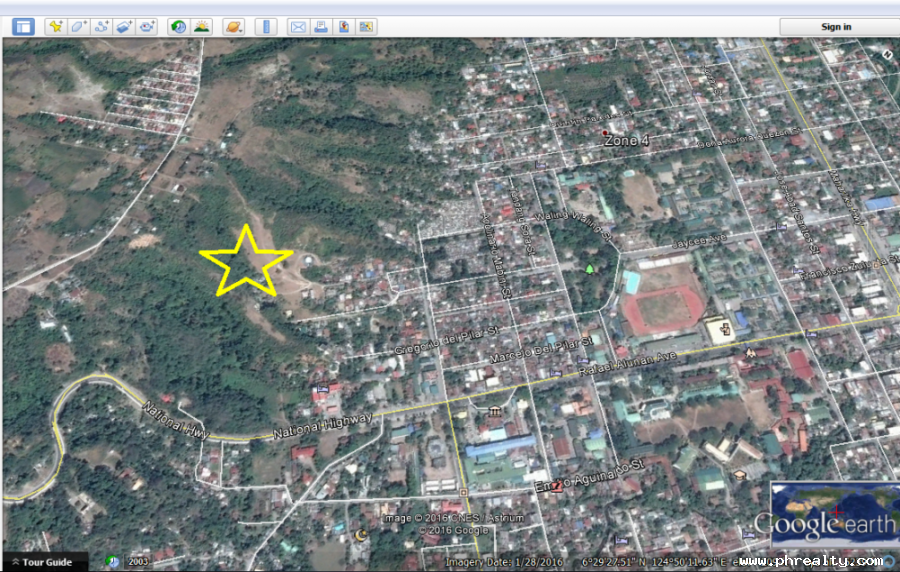Expand the Tour Guide panel
The width and height of the screenshot is (900, 572).
coord(42,562)
